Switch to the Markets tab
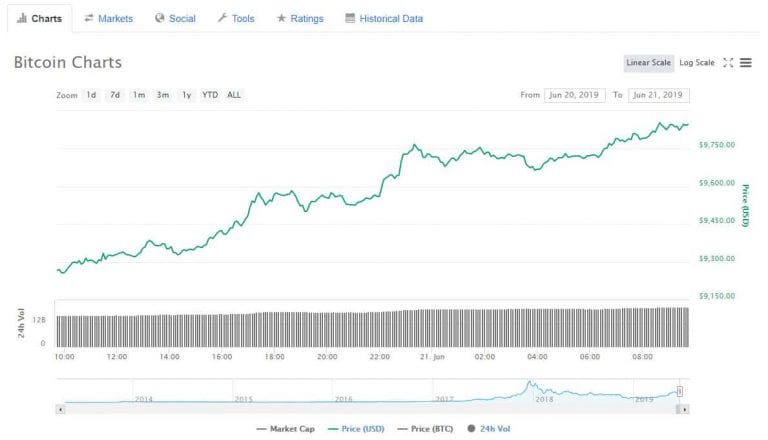The height and width of the screenshot is (440, 768). (x=108, y=19)
